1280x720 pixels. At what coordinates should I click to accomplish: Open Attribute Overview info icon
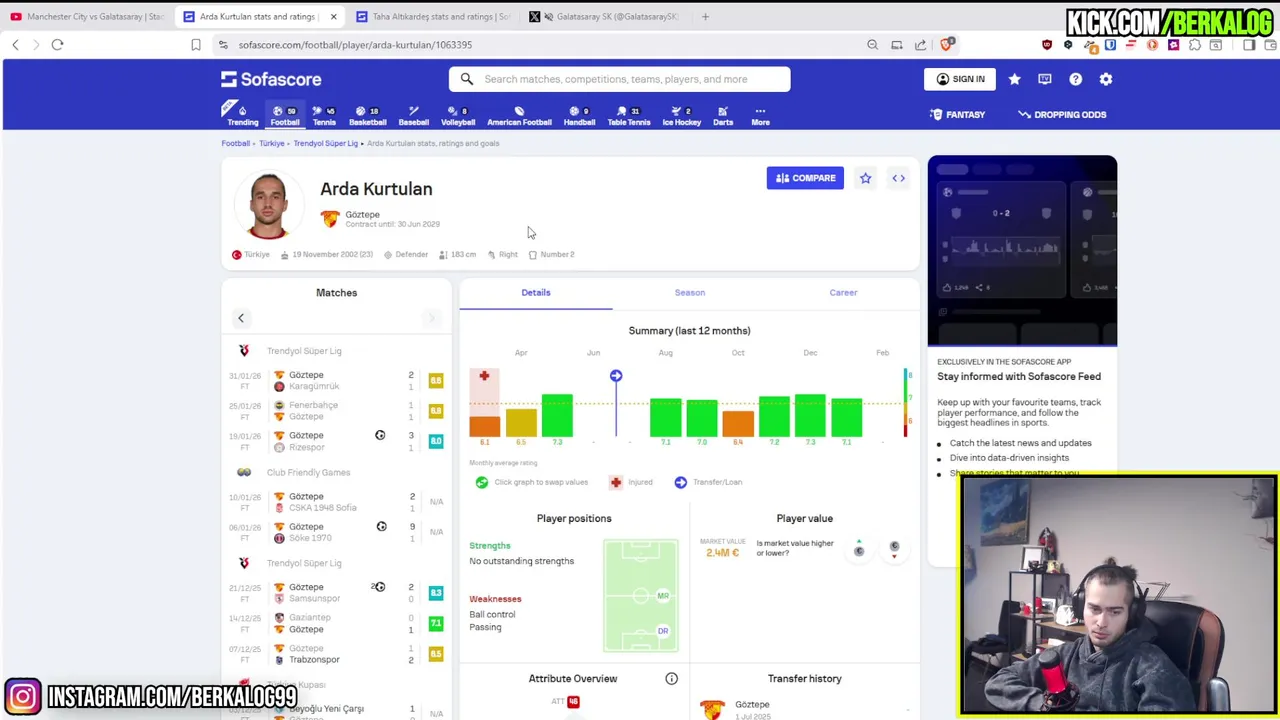point(672,679)
